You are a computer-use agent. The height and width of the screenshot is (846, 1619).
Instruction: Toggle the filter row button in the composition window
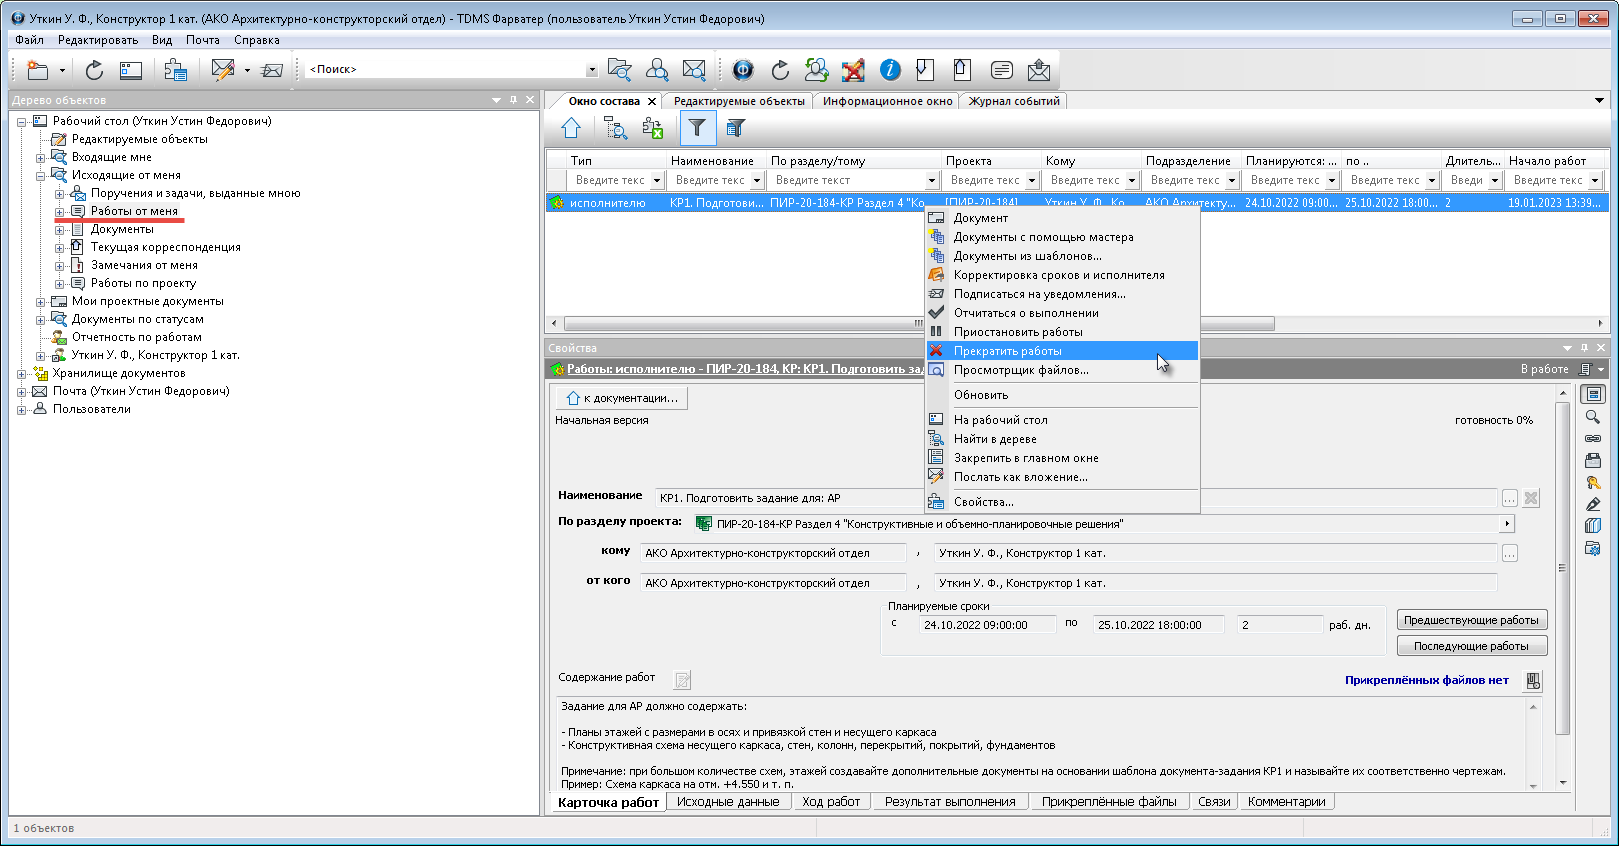tap(697, 128)
